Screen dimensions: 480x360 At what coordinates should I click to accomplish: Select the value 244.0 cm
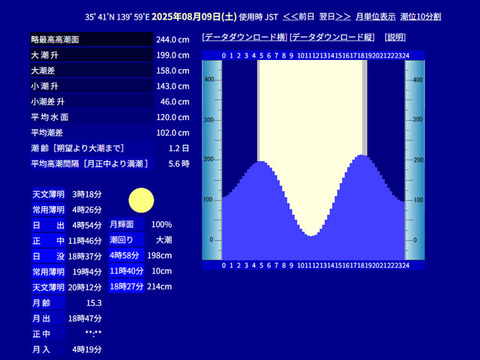(x=173, y=40)
